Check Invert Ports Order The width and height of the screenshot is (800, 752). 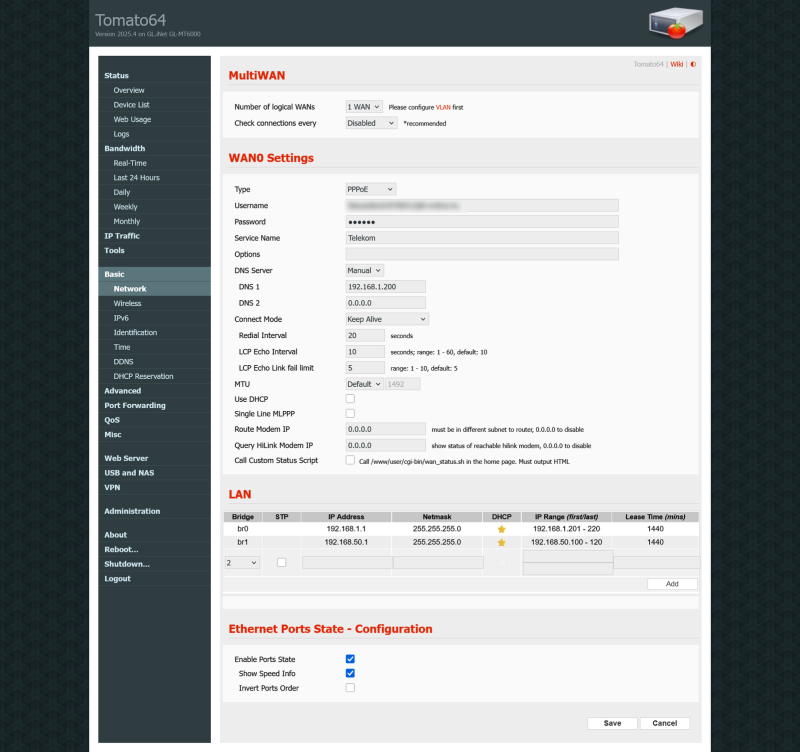coord(350,688)
